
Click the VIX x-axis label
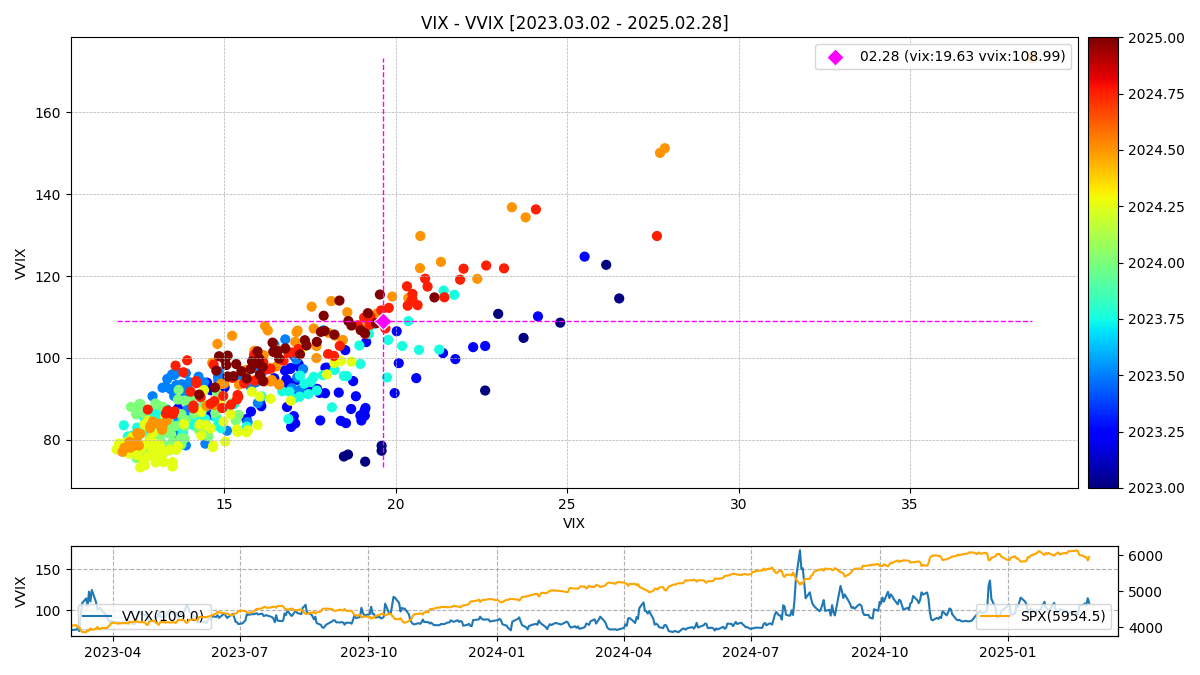[x=574, y=524]
